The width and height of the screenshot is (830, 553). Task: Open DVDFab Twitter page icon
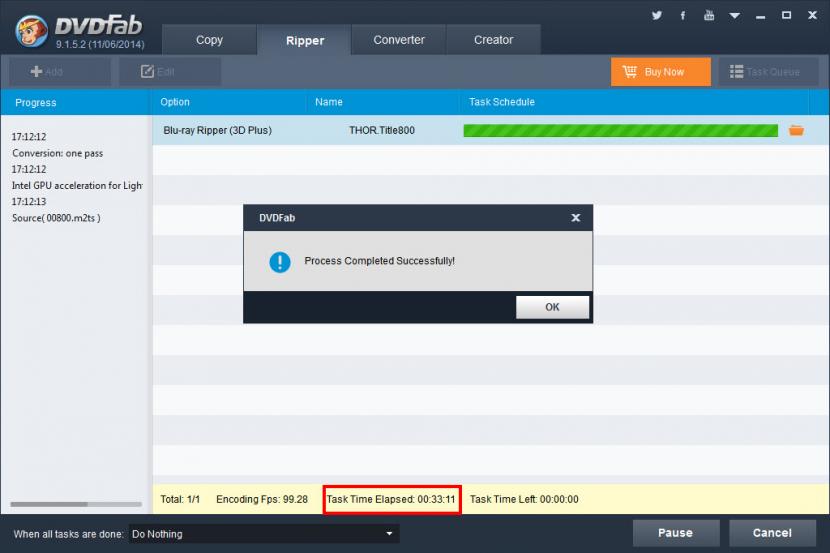(x=657, y=15)
